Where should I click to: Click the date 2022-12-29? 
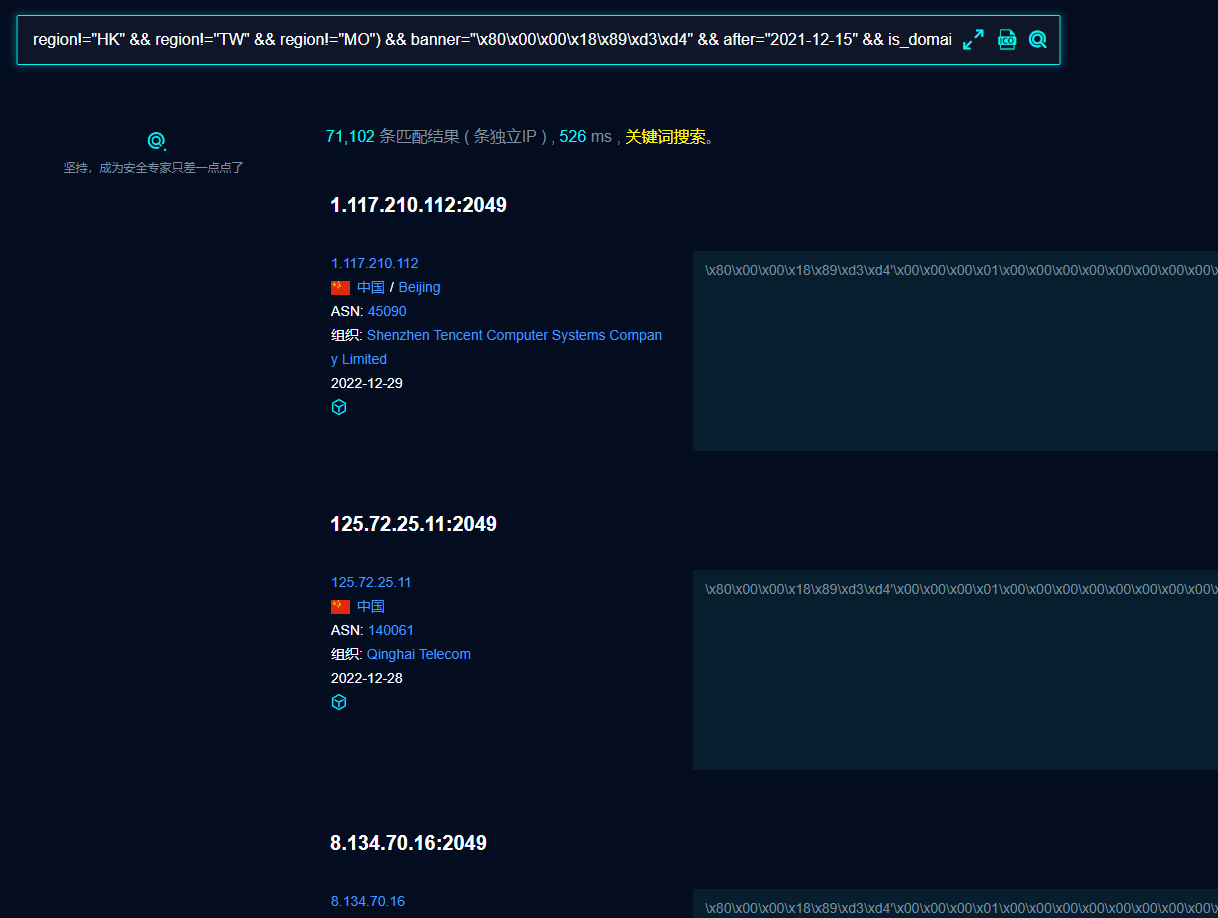click(x=367, y=383)
